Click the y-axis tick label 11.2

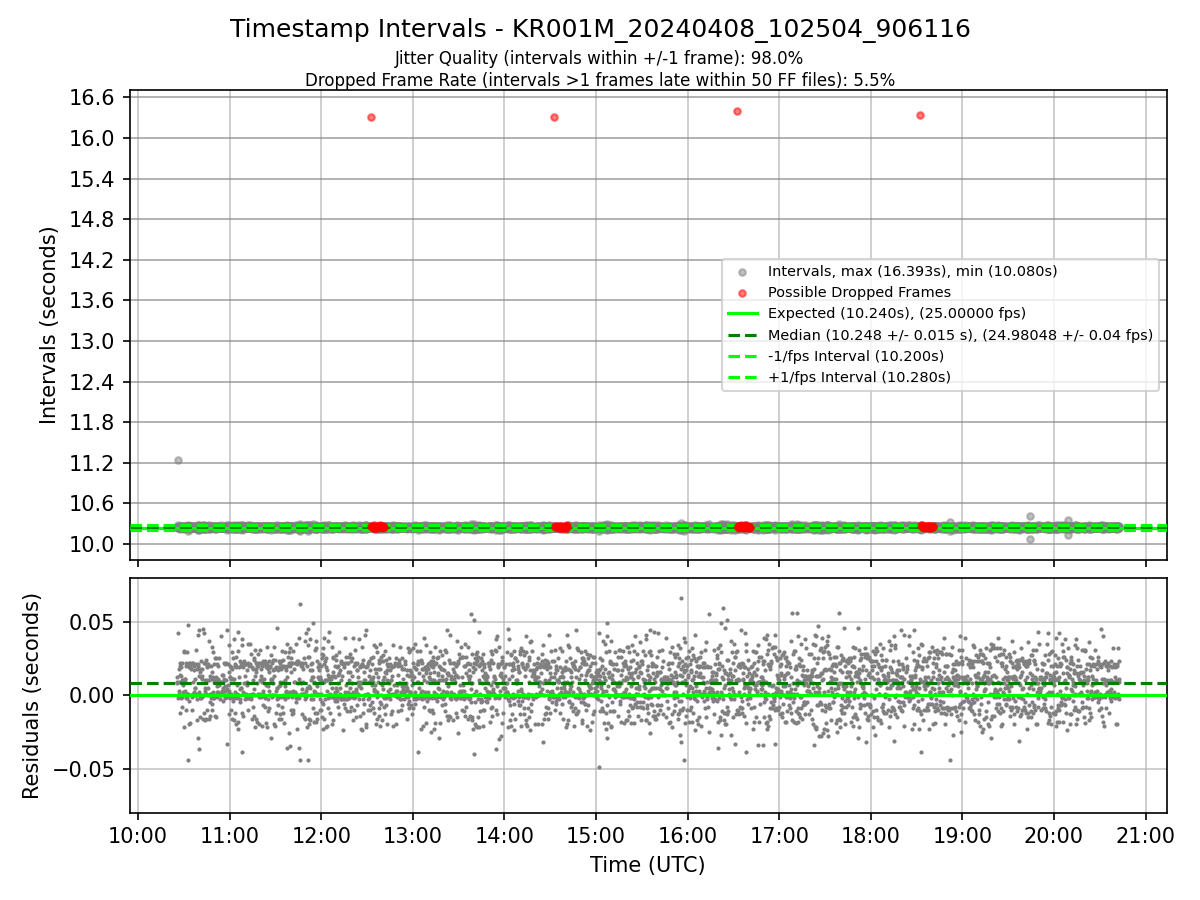[x=93, y=463]
